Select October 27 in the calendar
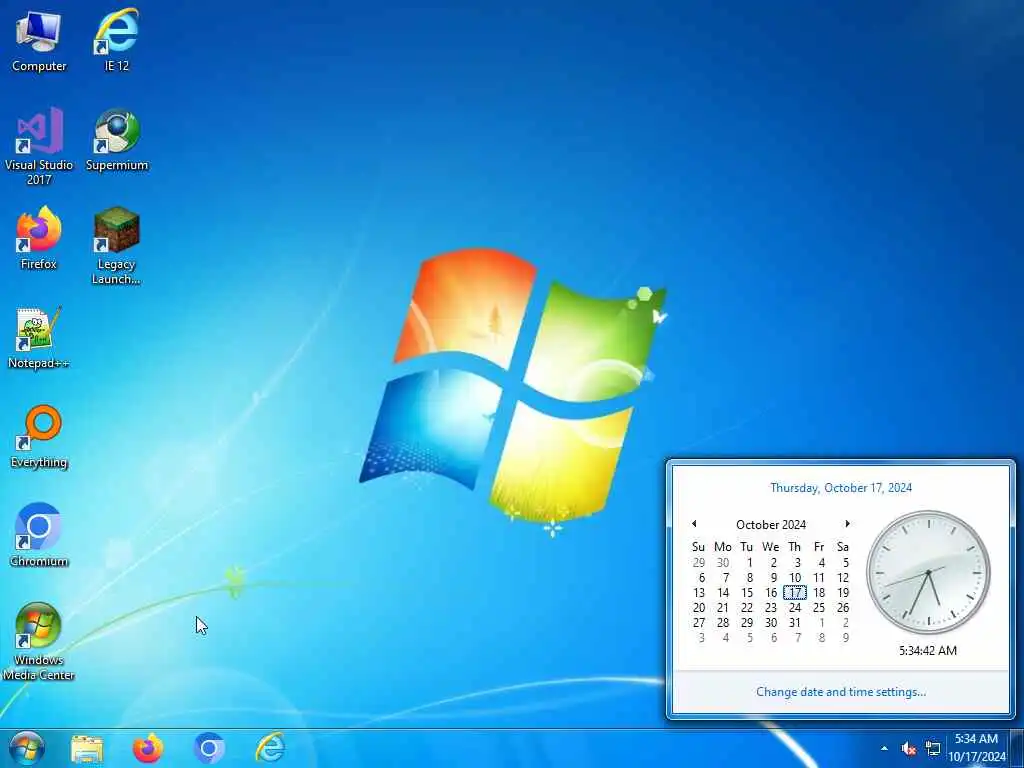 pos(699,622)
